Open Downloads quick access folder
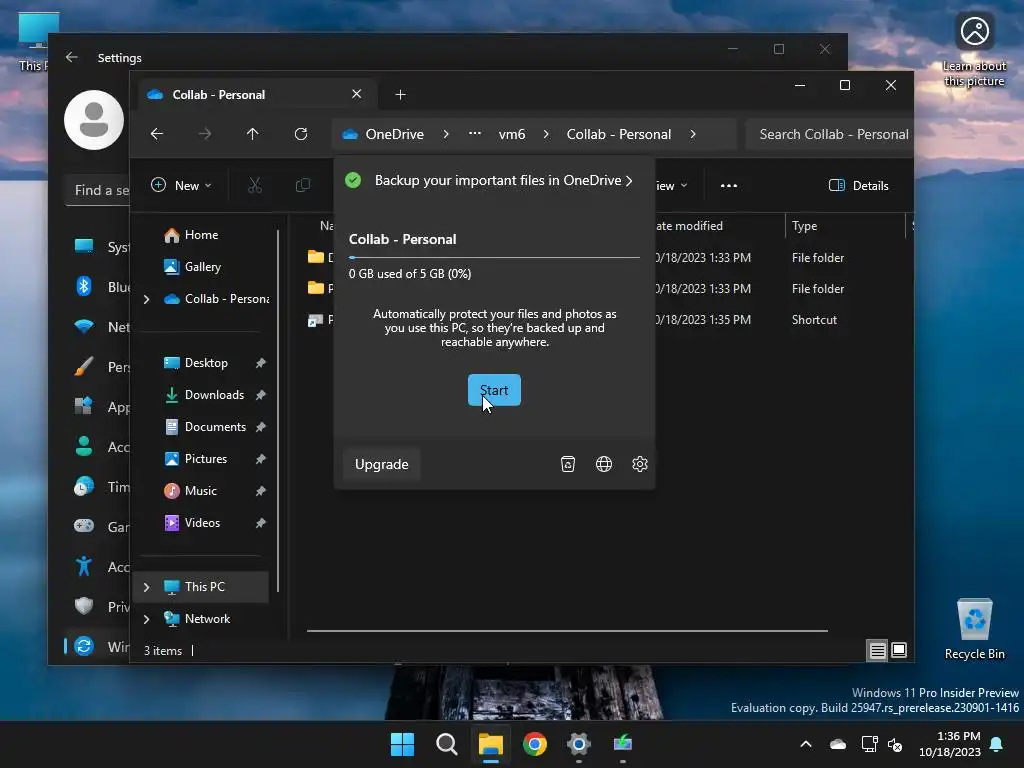 coord(214,394)
